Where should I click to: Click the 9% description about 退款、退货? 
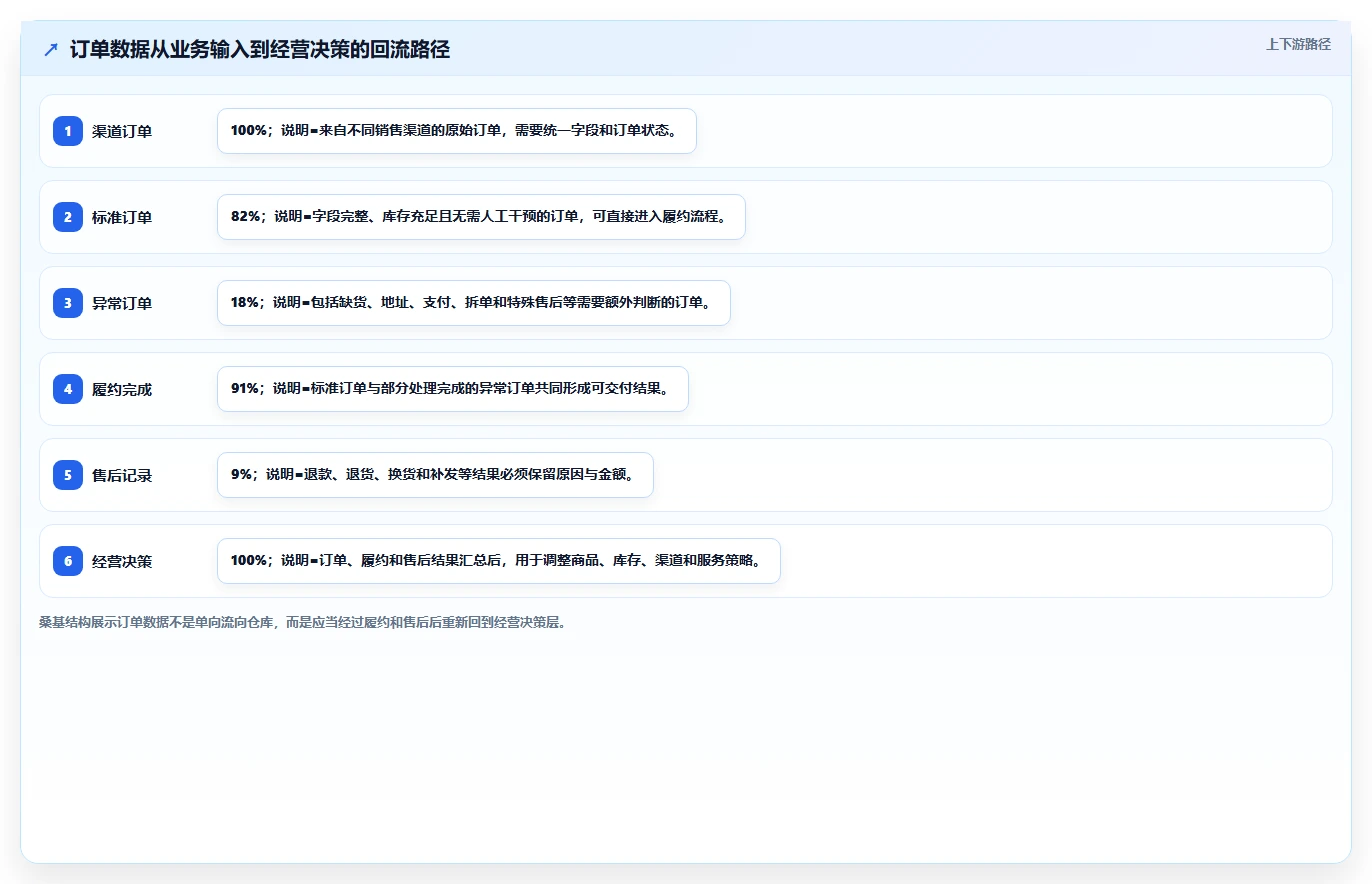[435, 475]
